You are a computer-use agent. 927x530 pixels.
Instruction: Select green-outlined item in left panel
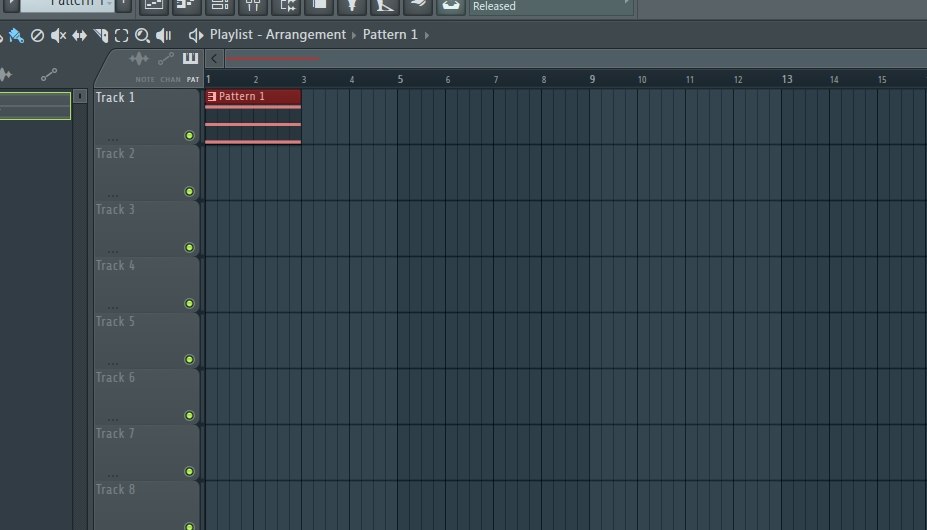coord(35,106)
